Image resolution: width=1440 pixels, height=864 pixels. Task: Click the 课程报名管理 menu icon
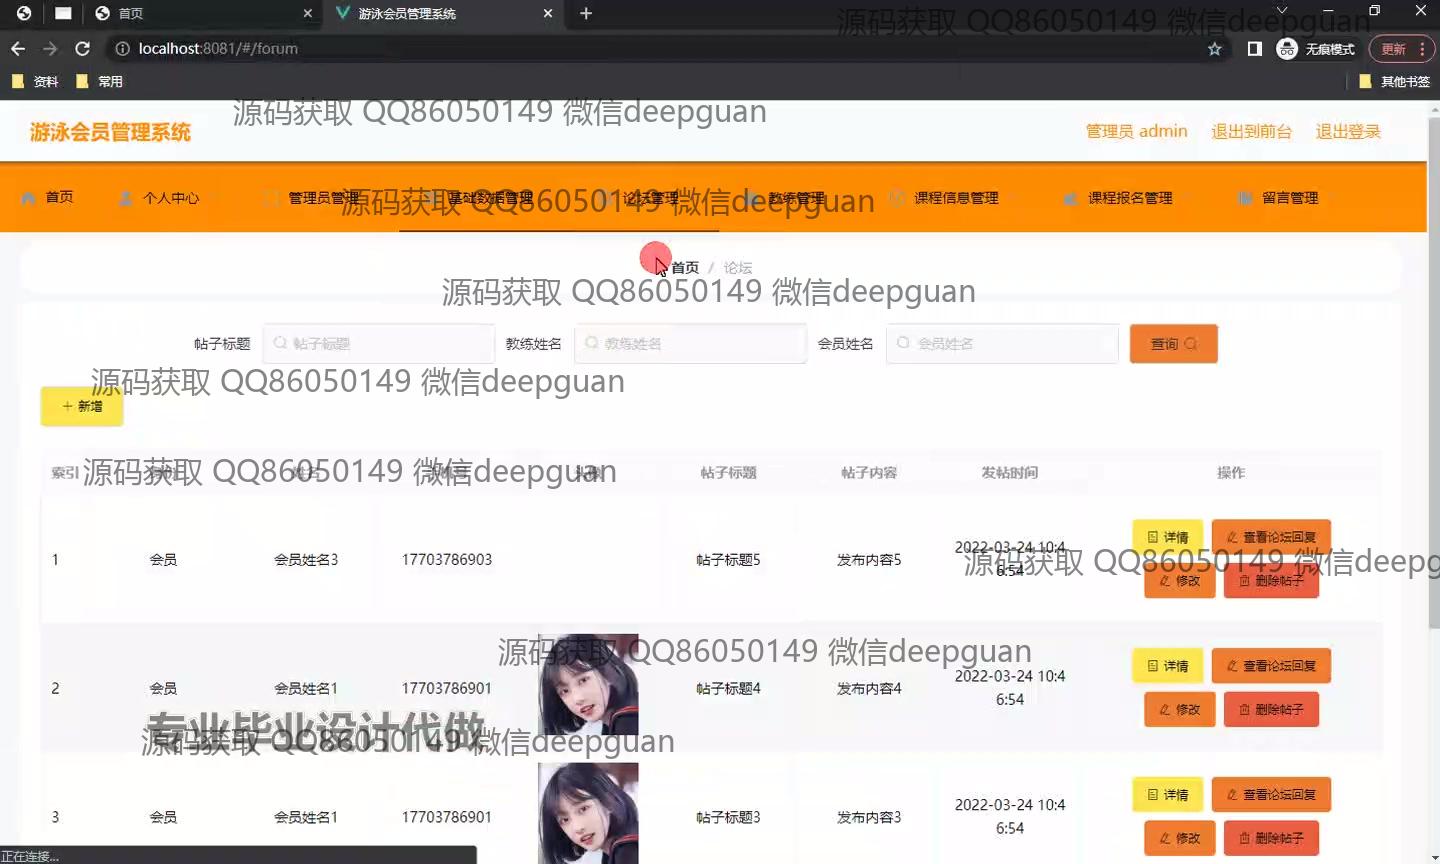1070,198
